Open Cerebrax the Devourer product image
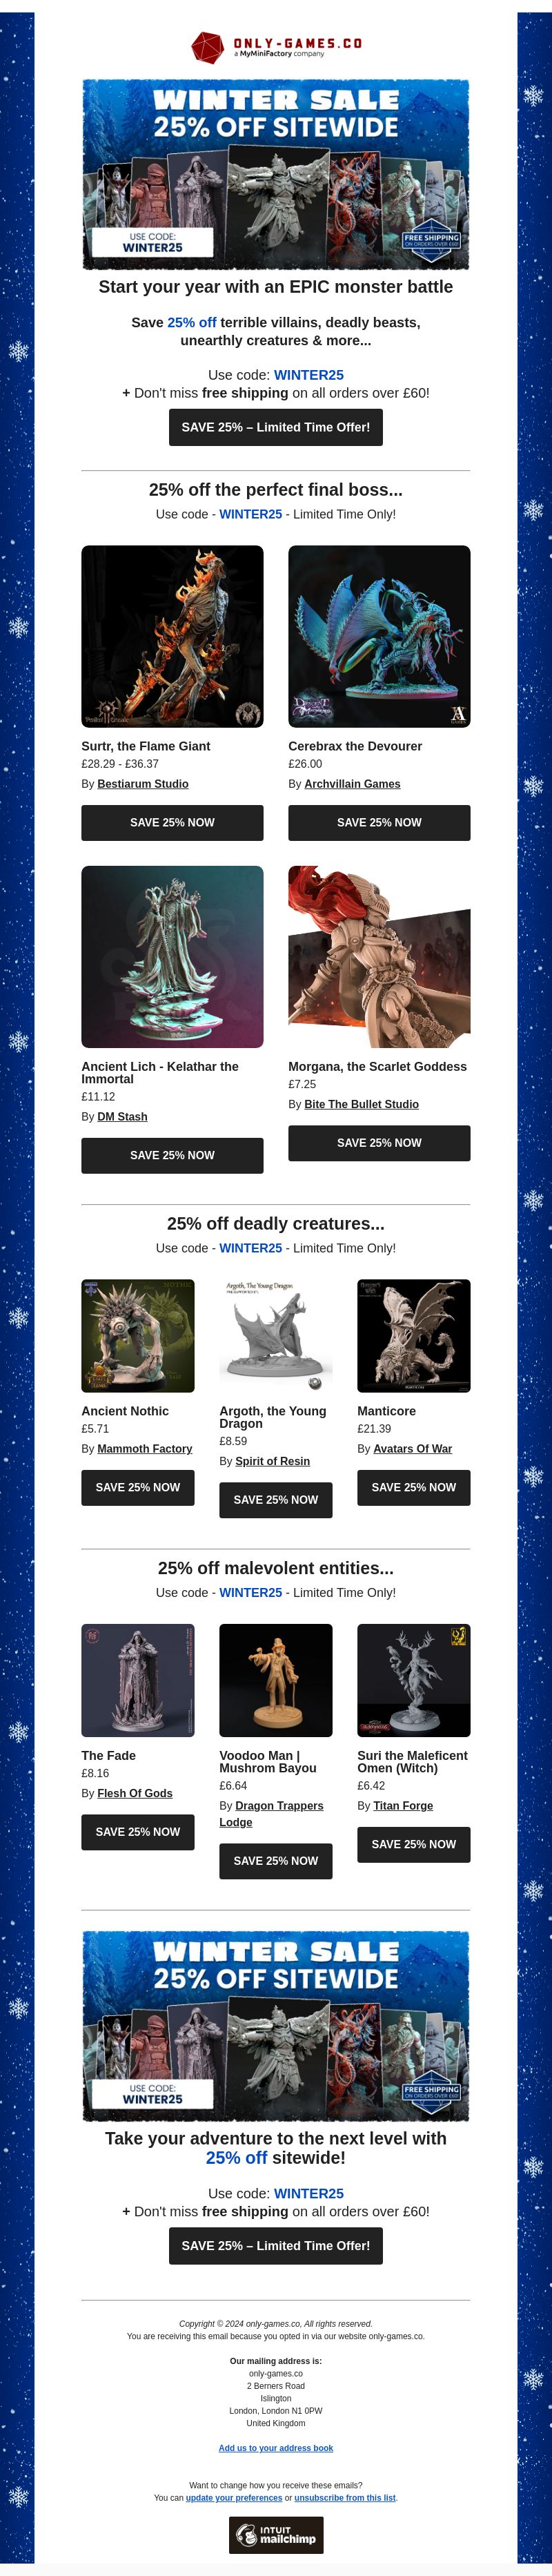Screen dimensions: 552x2576 pos(379,636)
